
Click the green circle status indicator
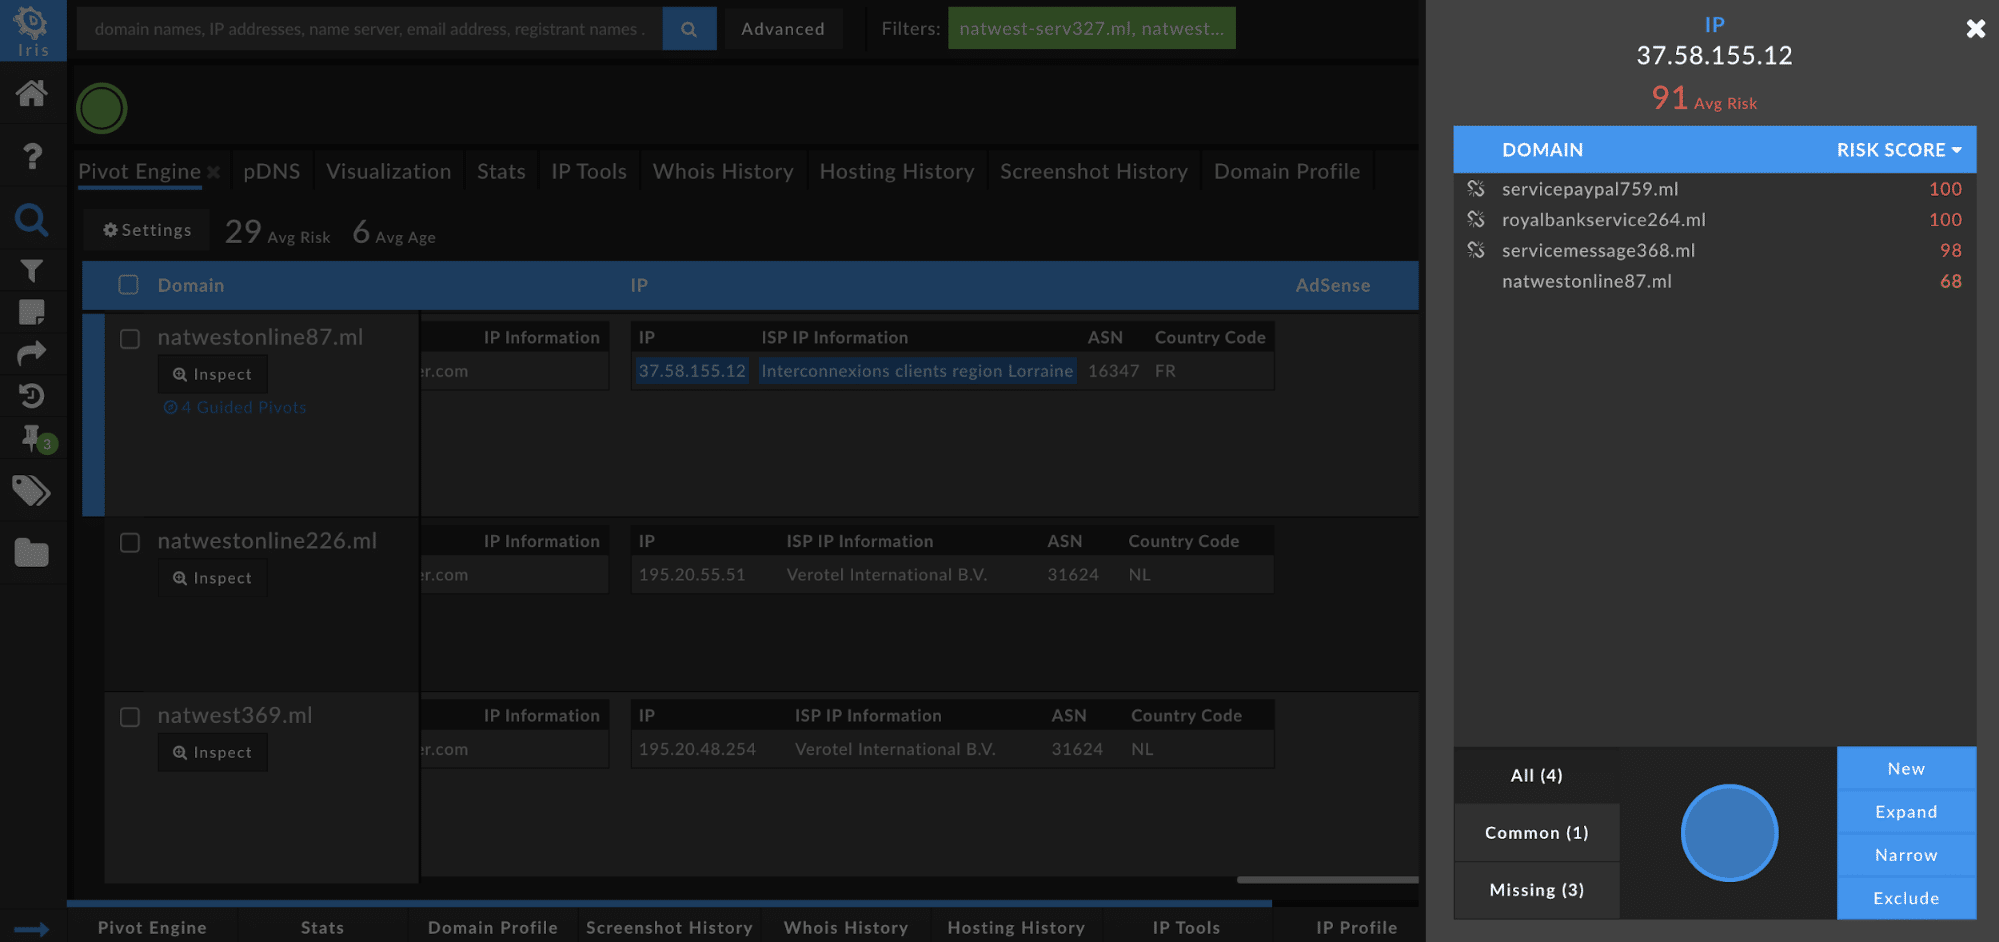tap(102, 108)
